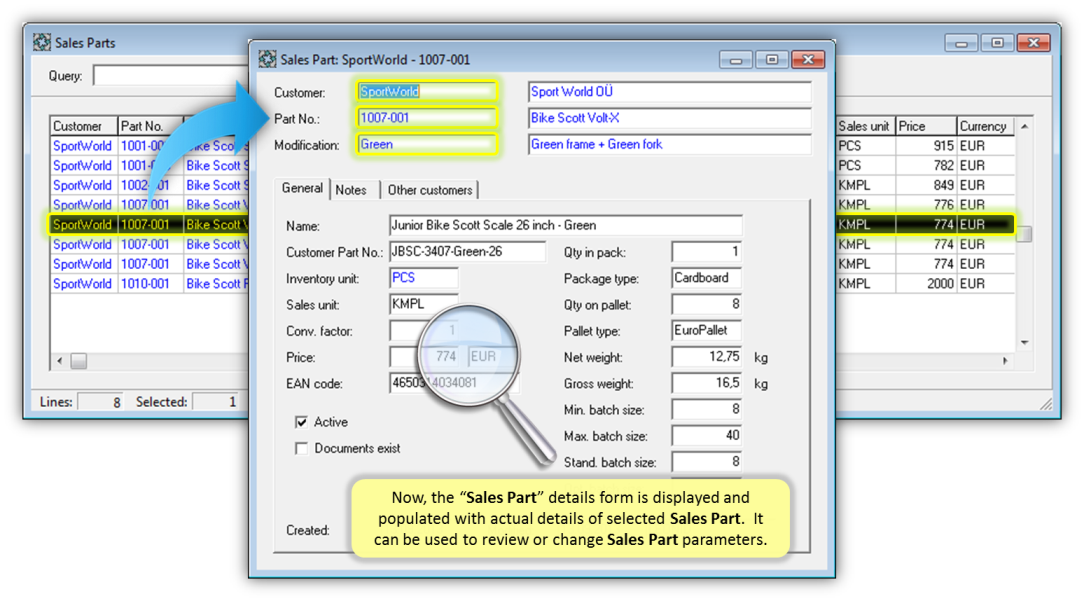Click the resize grip of Sales Parts window

coord(1047,405)
